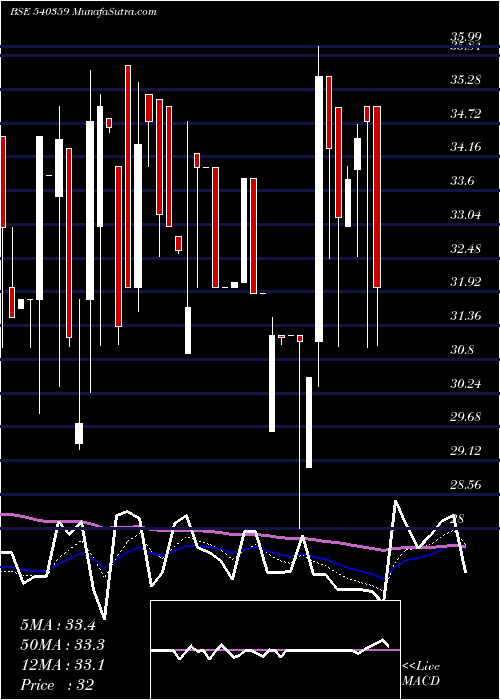Select the 33.04 price axis label
Screen dimensions: 500x700
click(x=466, y=215)
